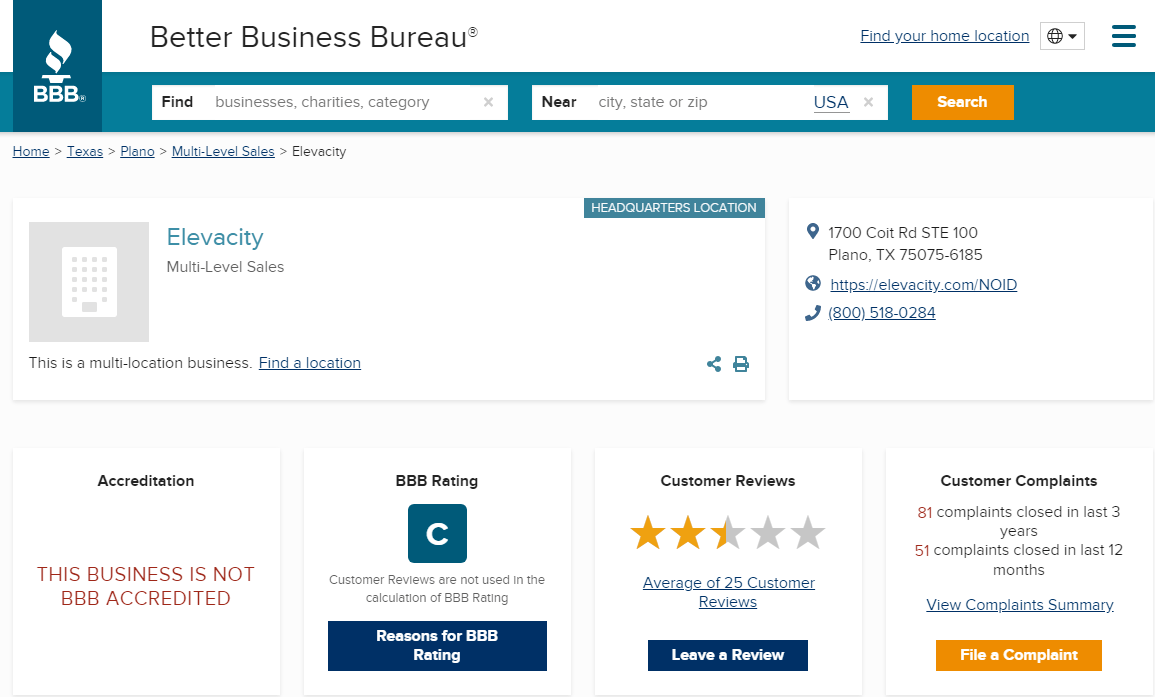This screenshot has height=697, width=1155.
Task: Open the hamburger menu icon
Action: (x=1123, y=35)
